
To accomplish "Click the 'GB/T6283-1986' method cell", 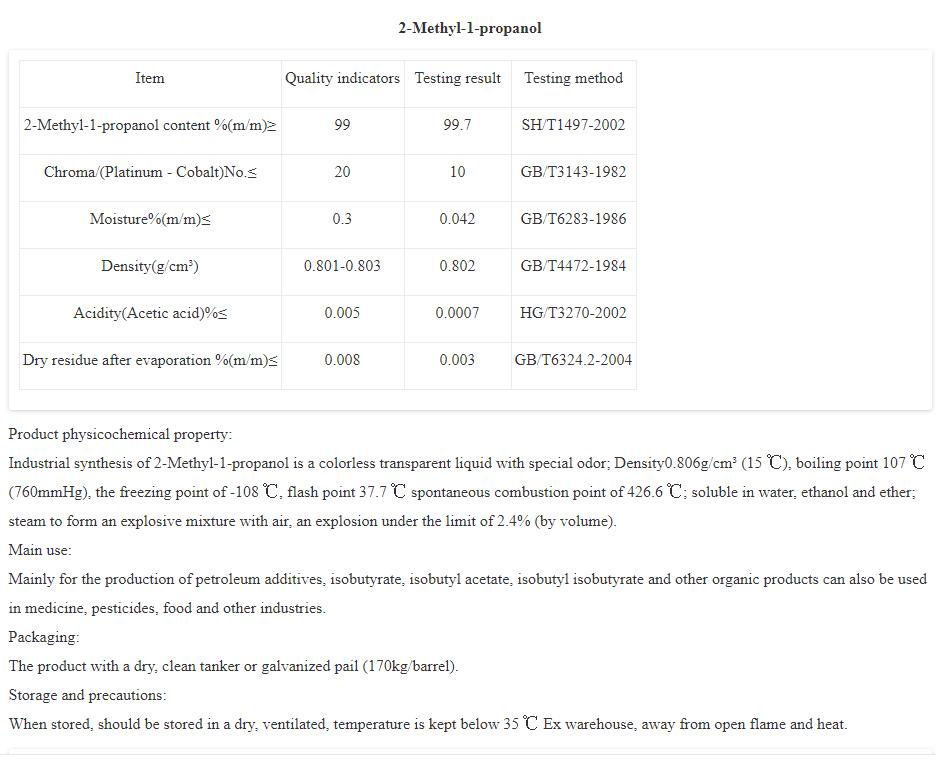I will point(573,219).
